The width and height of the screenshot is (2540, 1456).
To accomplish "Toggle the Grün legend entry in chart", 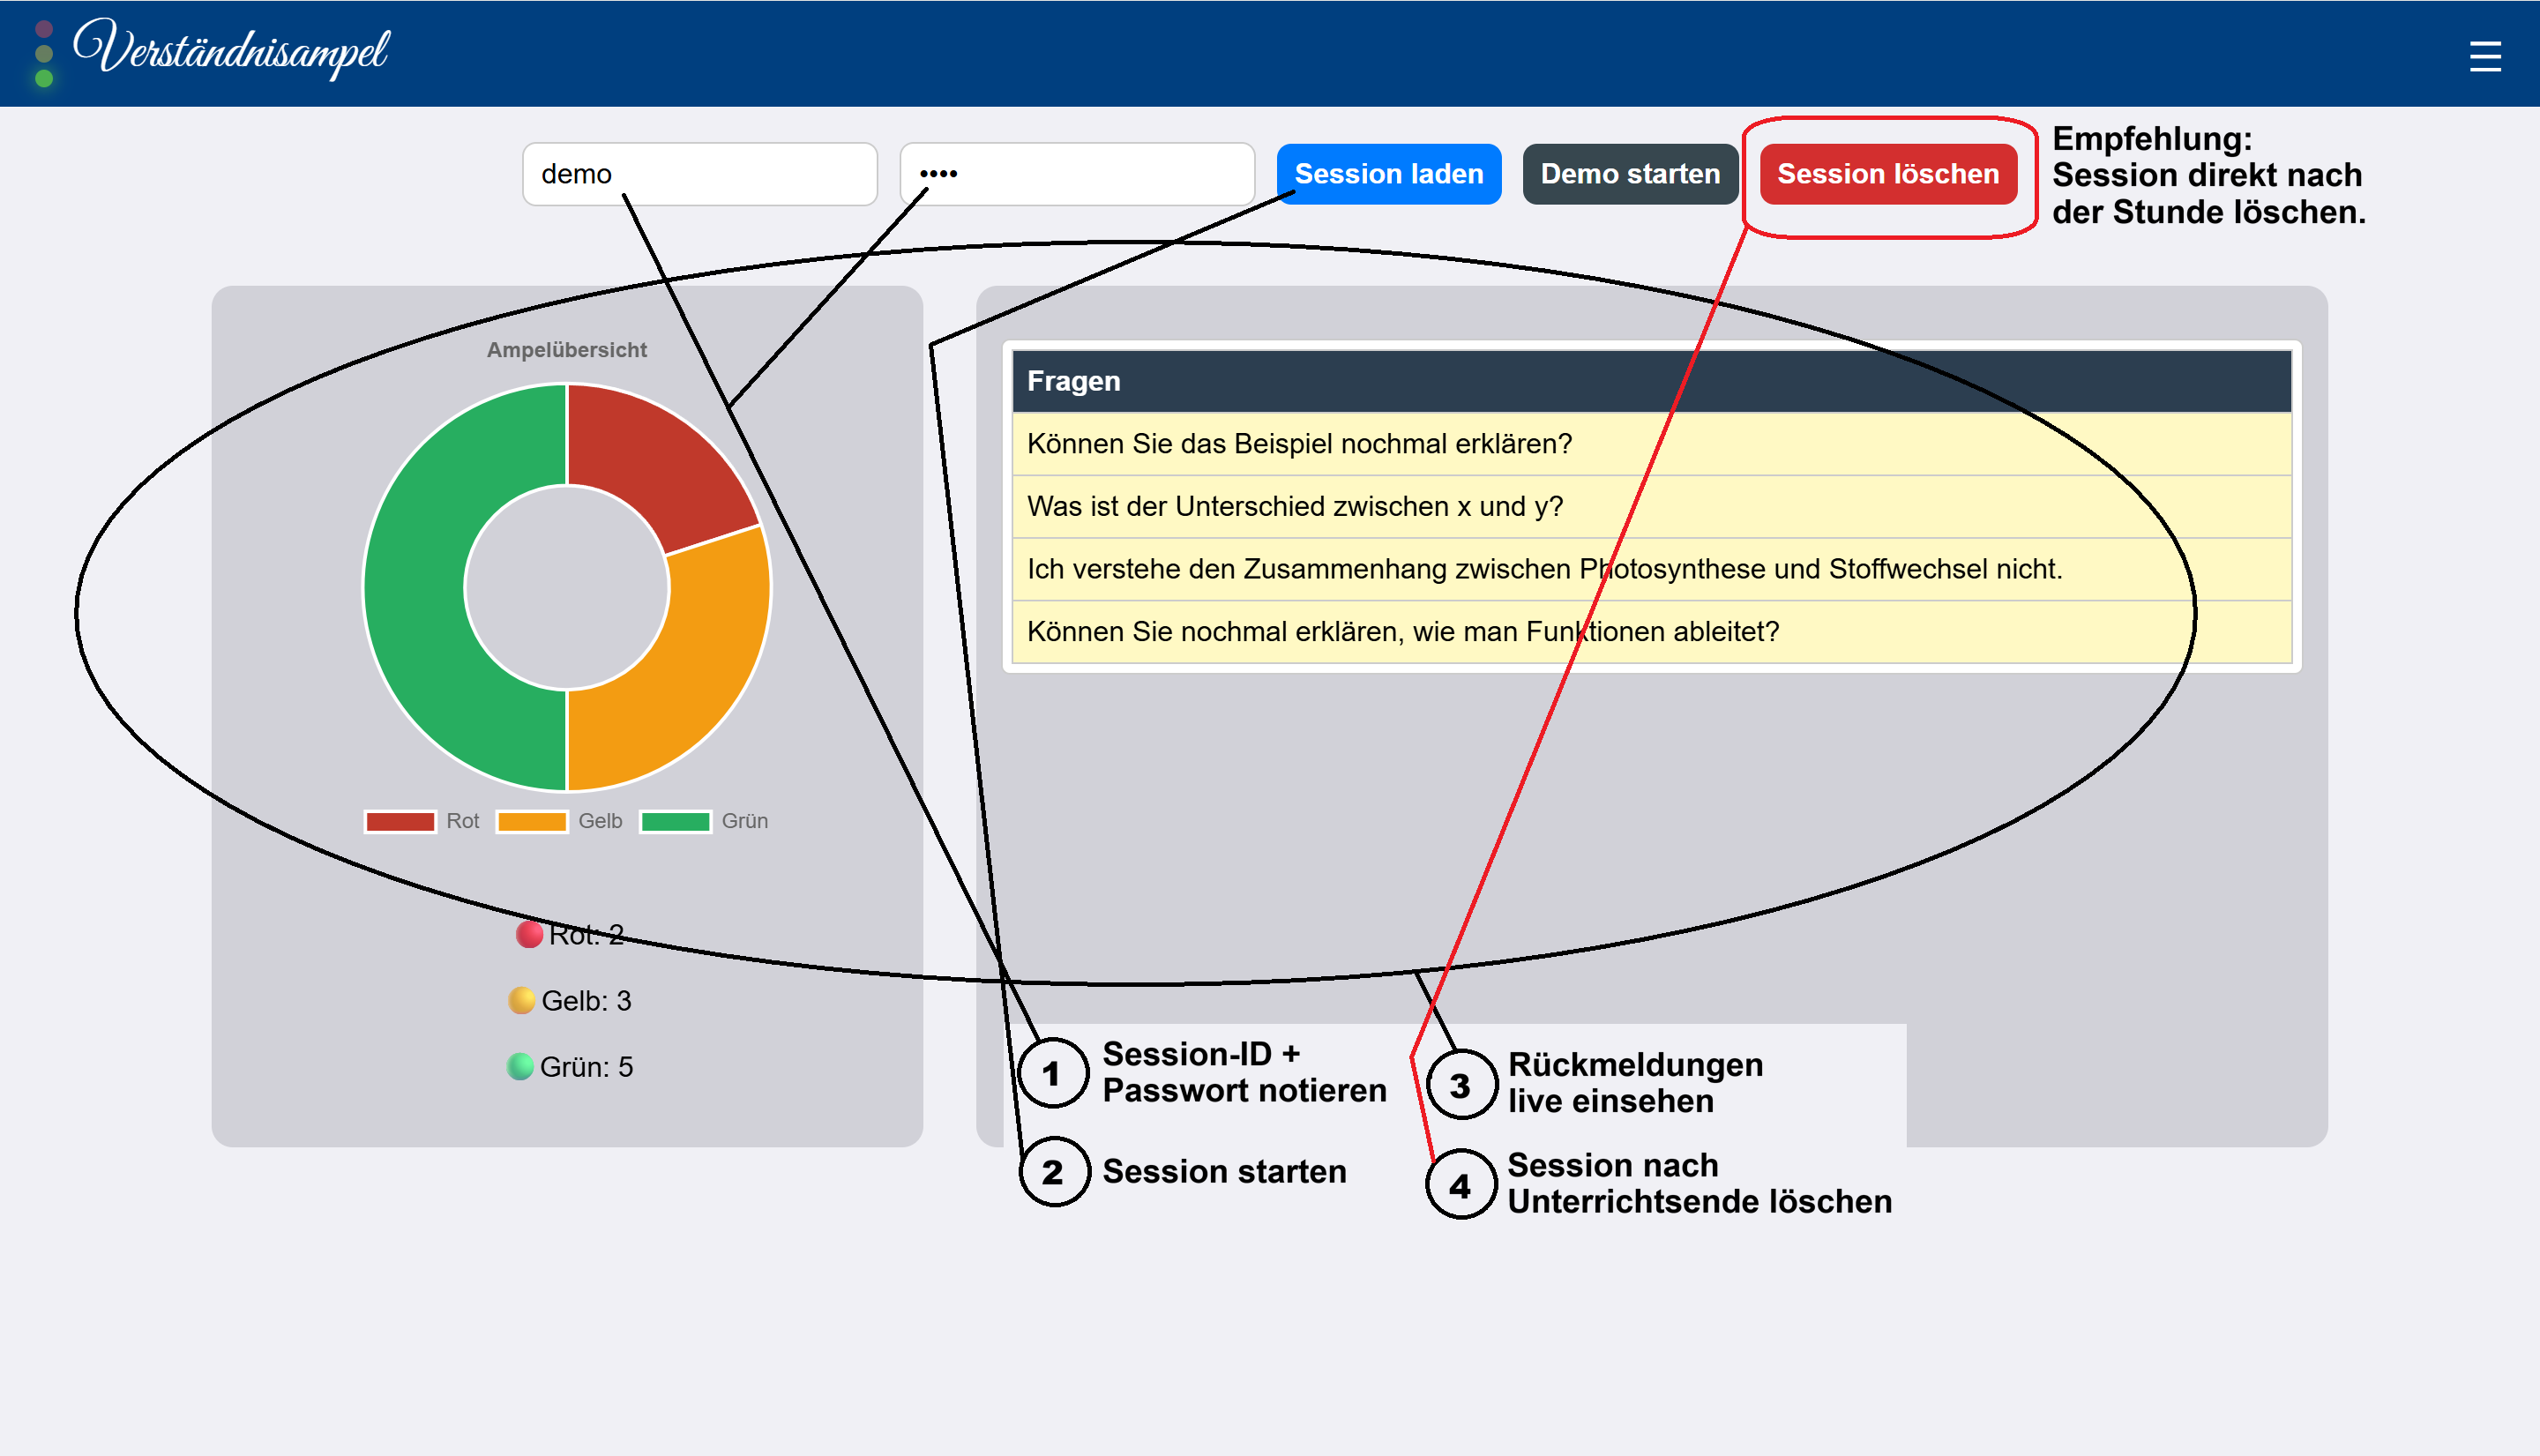I will 704,821.
